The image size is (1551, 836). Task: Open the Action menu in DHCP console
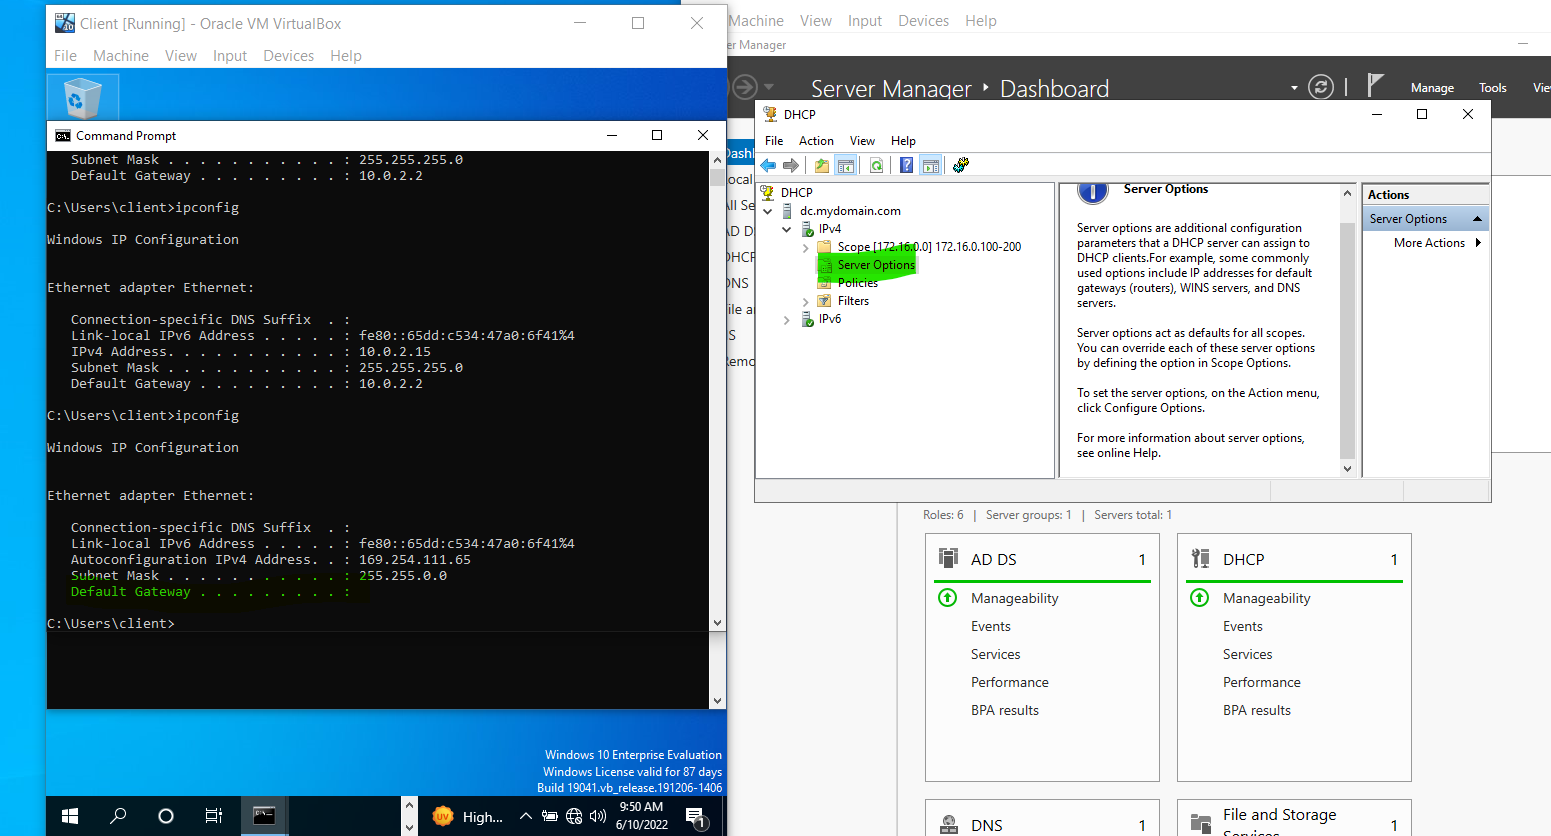(x=816, y=140)
